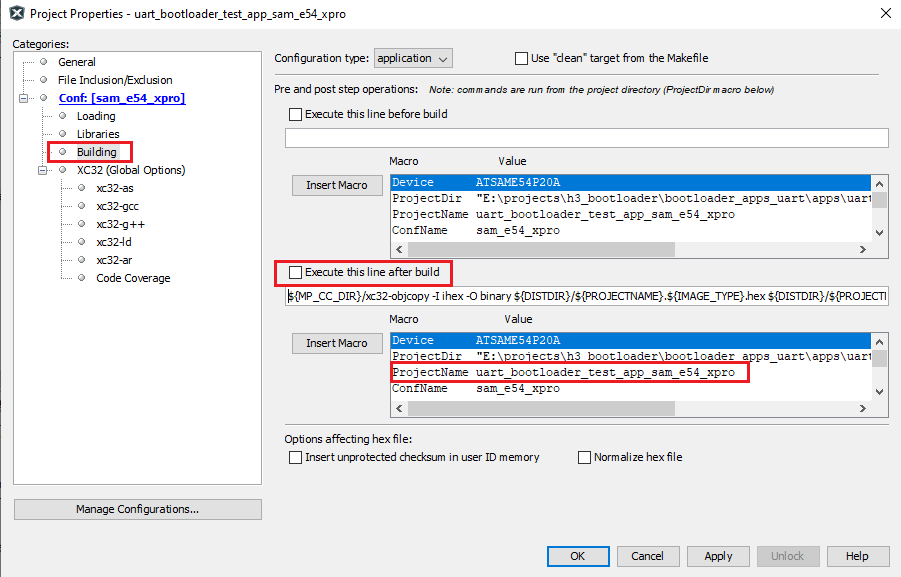Open the Configuration type dropdown
This screenshot has width=901, height=577.
(413, 58)
